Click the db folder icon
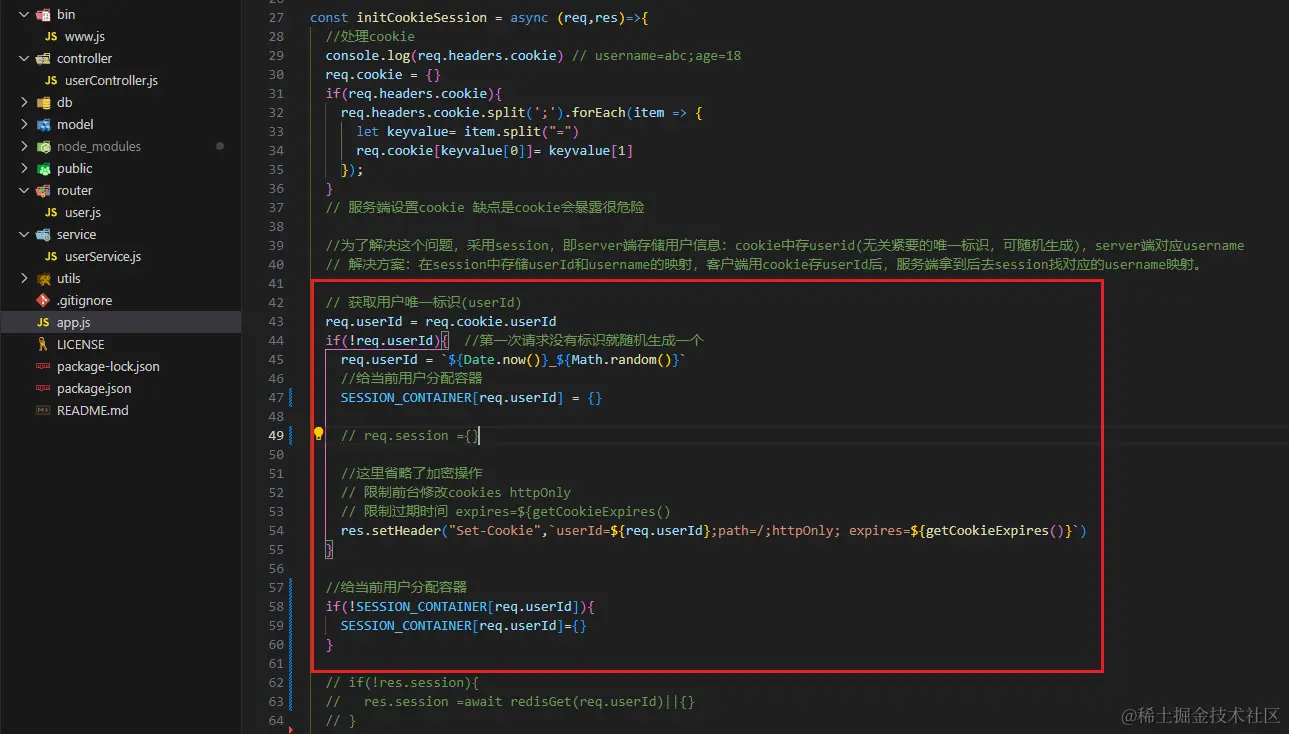 click(43, 103)
